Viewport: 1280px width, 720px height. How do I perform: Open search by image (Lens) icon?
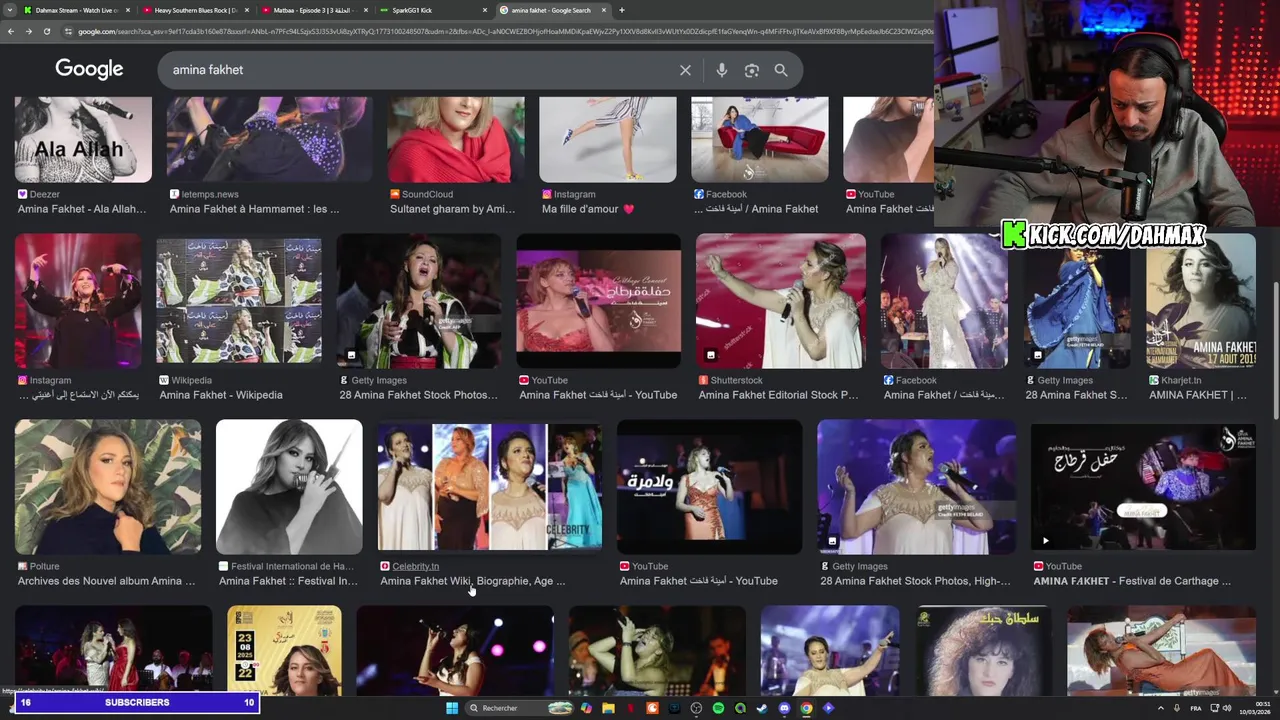click(752, 70)
